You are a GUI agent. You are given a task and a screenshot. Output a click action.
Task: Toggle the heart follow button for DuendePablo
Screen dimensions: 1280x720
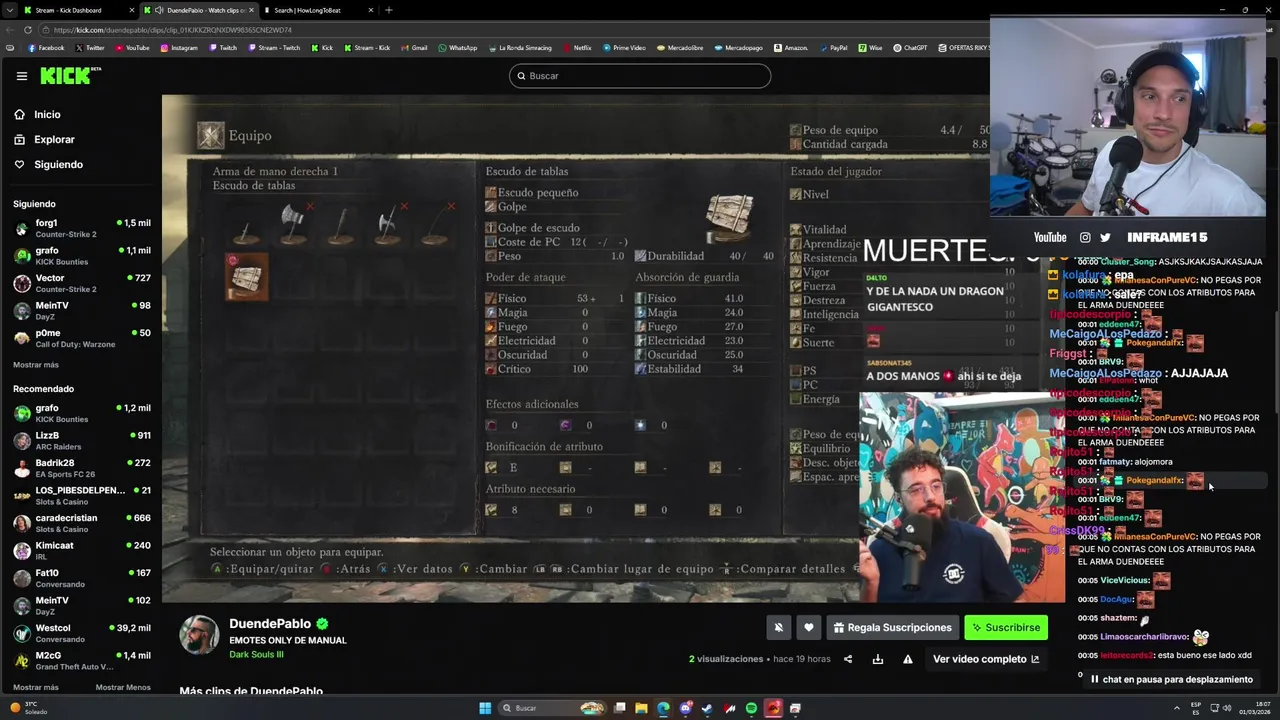[x=809, y=628]
